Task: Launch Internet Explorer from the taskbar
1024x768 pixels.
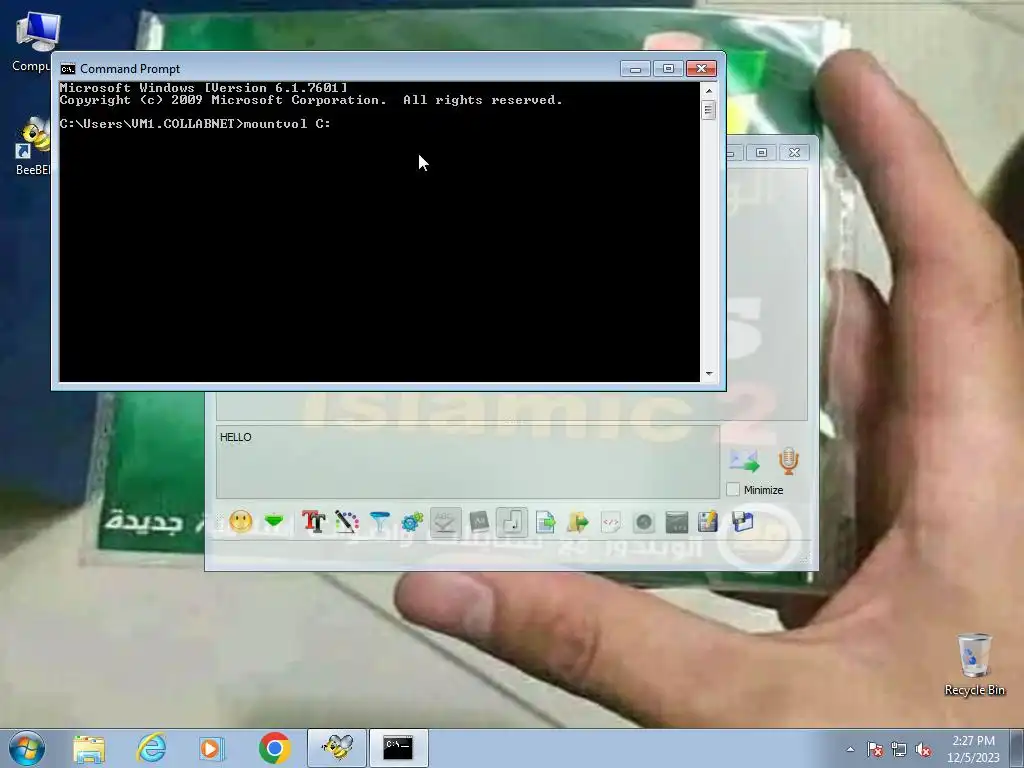Action: [151, 748]
